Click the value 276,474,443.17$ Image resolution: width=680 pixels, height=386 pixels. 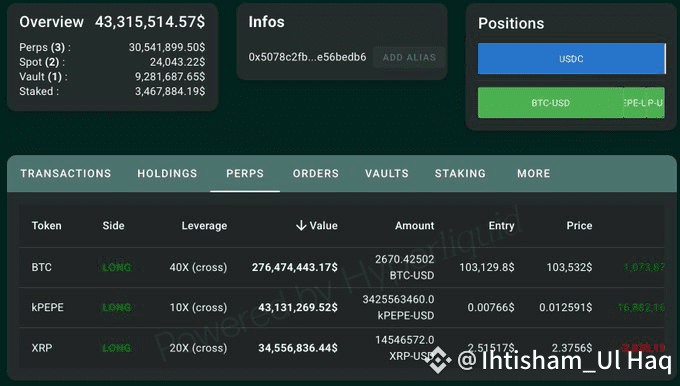[x=294, y=267]
